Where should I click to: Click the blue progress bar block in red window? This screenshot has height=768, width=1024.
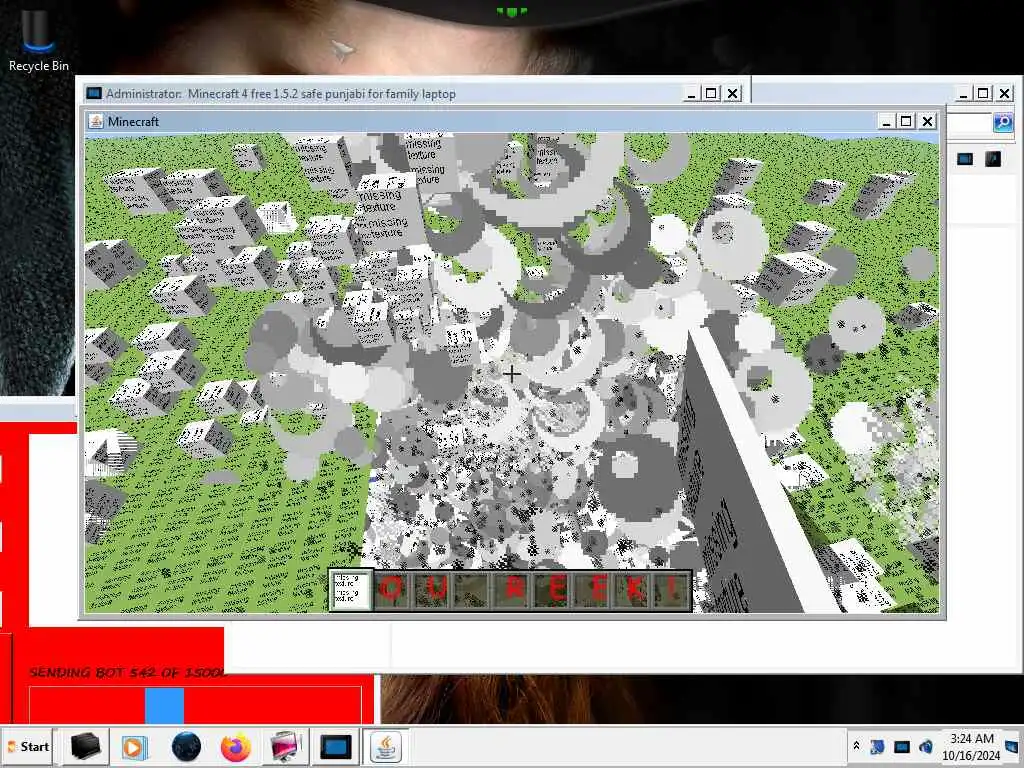(164, 705)
